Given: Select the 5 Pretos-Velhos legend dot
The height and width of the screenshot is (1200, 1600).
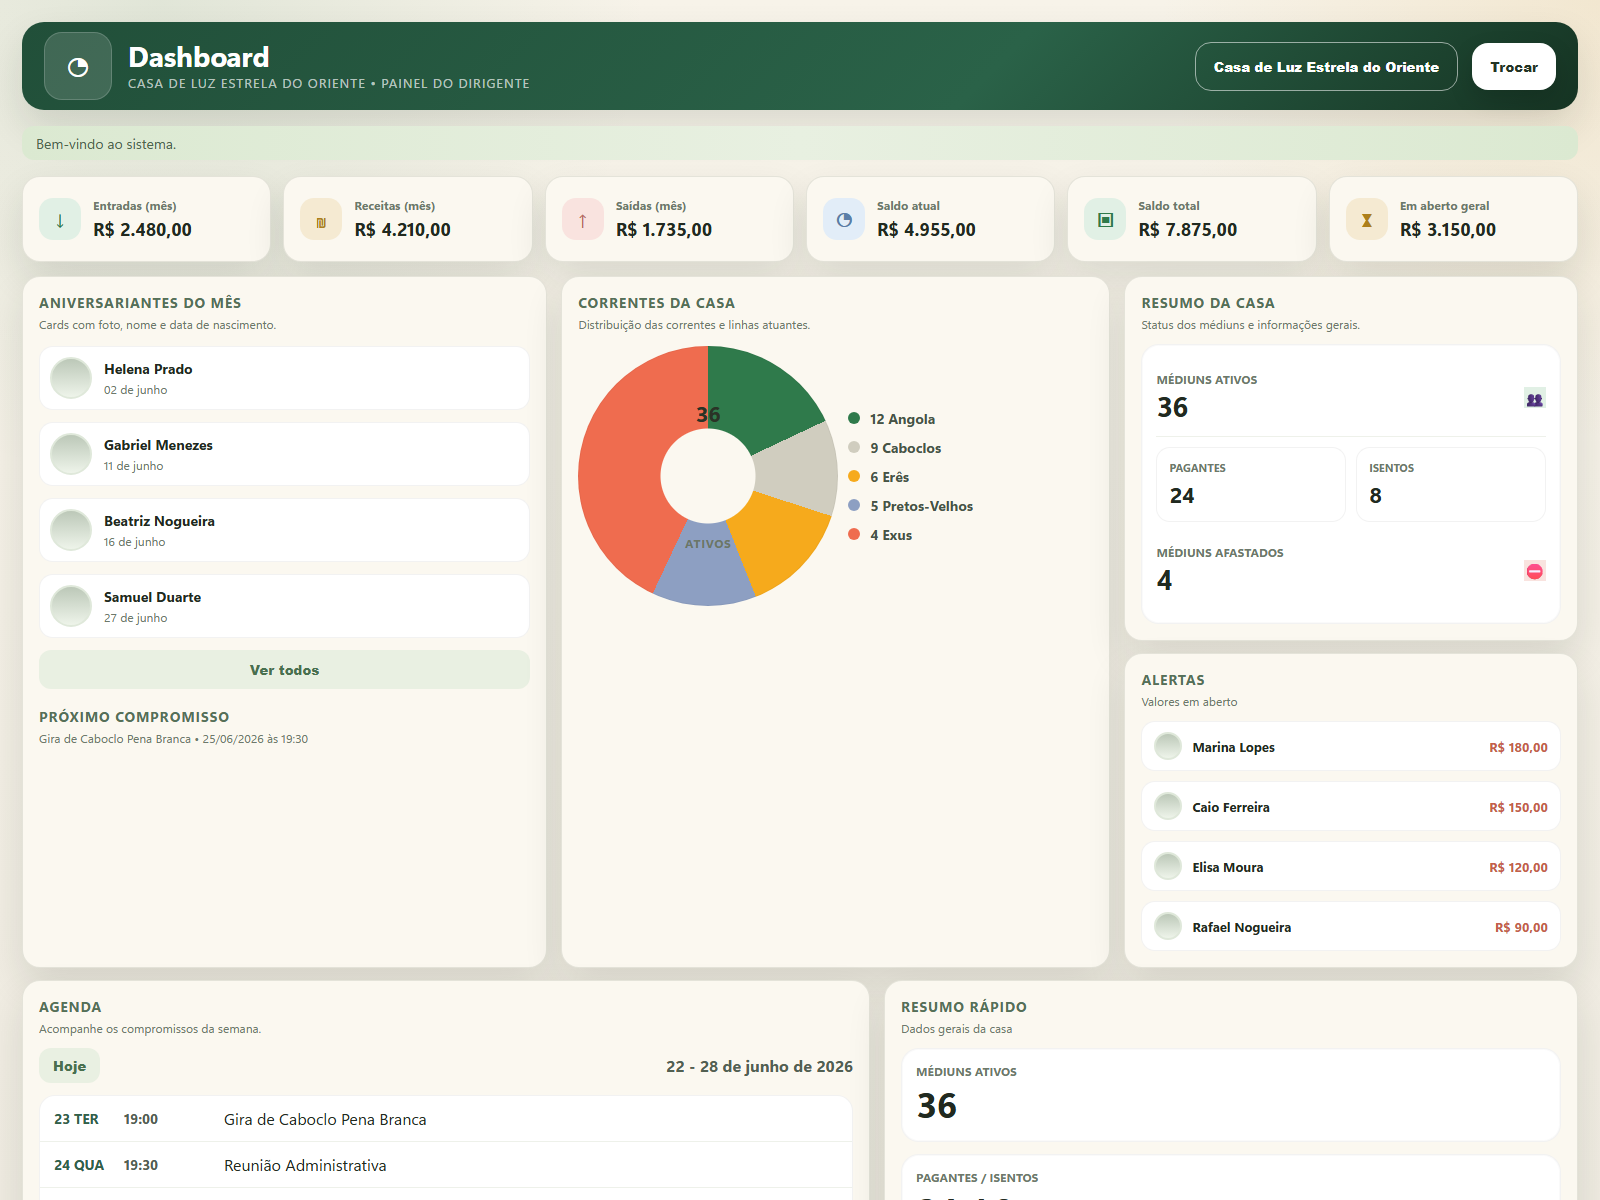Looking at the screenshot, I should (854, 505).
